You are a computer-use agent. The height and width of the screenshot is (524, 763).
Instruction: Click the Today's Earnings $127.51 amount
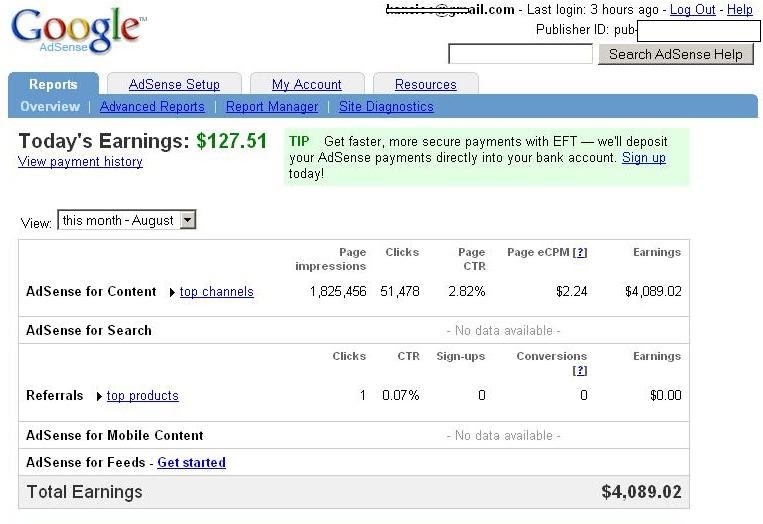[232, 141]
